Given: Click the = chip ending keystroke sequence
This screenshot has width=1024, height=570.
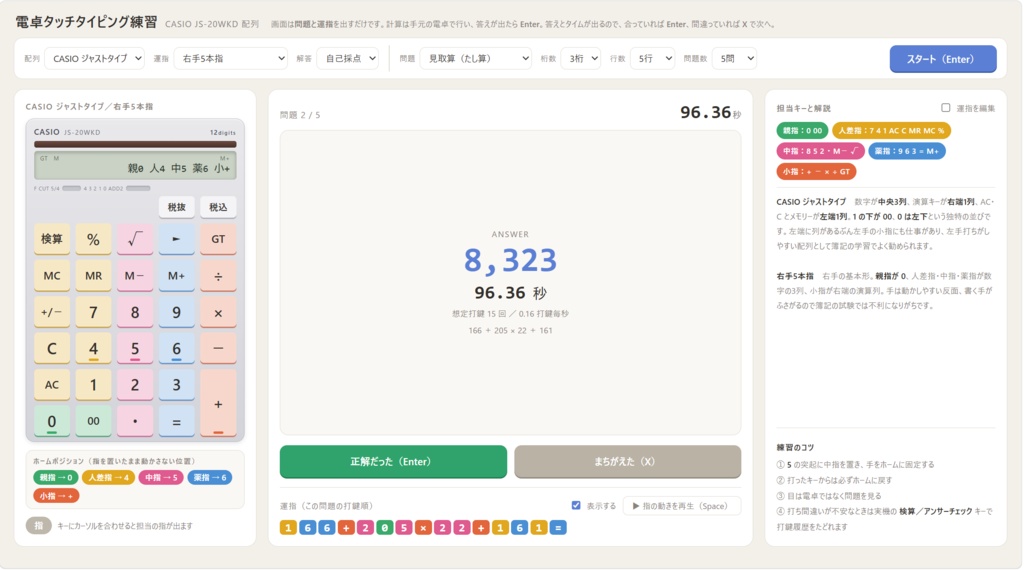Looking at the screenshot, I should pyautogui.click(x=558, y=528).
